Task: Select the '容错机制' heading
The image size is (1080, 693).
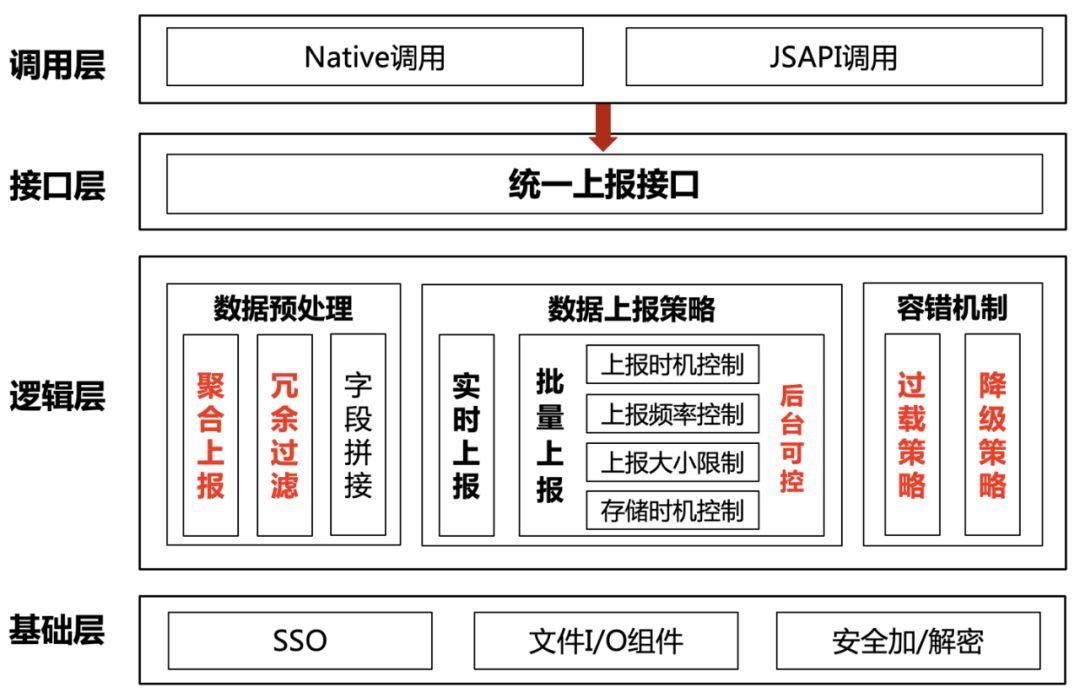Action: pyautogui.click(x=953, y=308)
